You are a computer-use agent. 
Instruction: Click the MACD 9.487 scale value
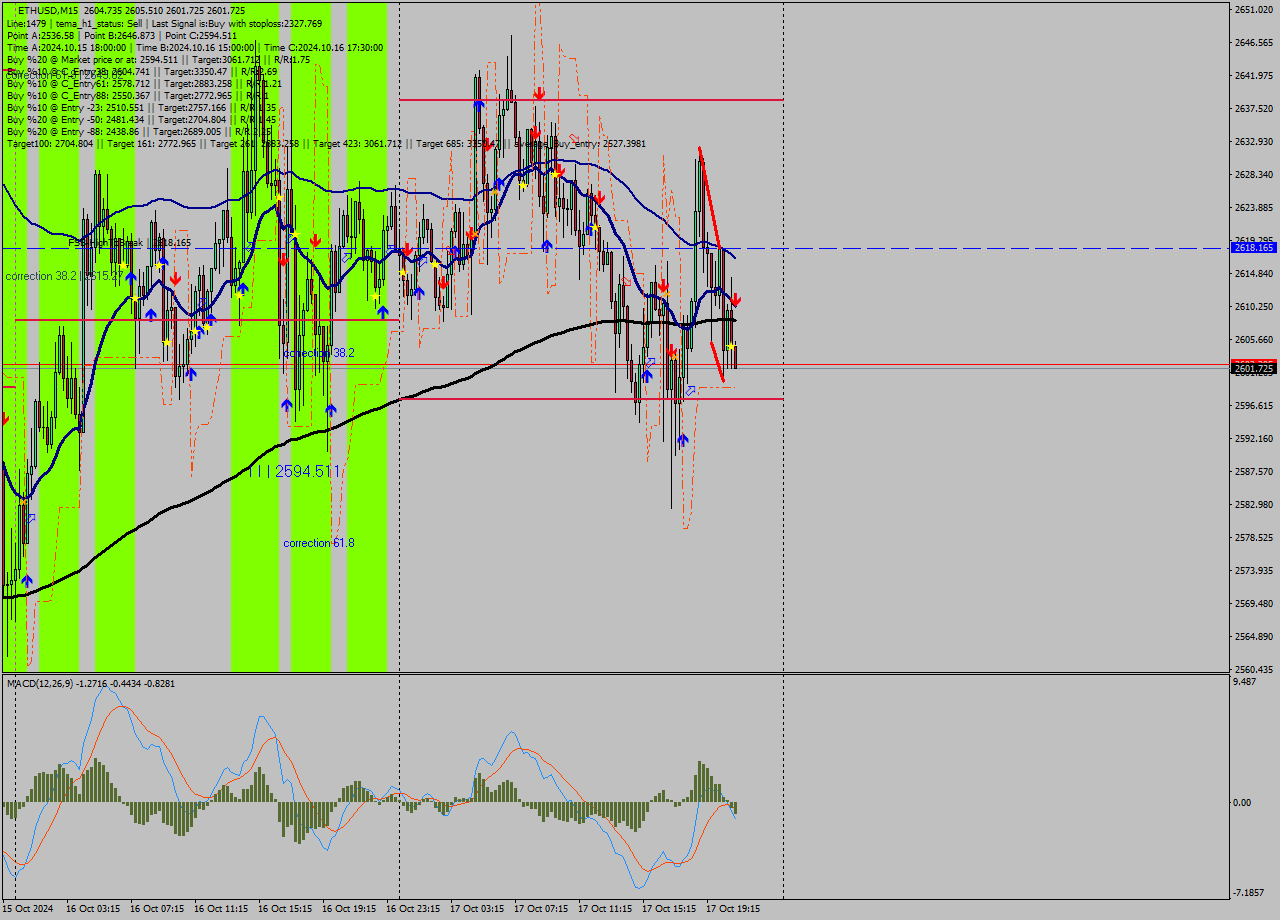click(x=1245, y=682)
